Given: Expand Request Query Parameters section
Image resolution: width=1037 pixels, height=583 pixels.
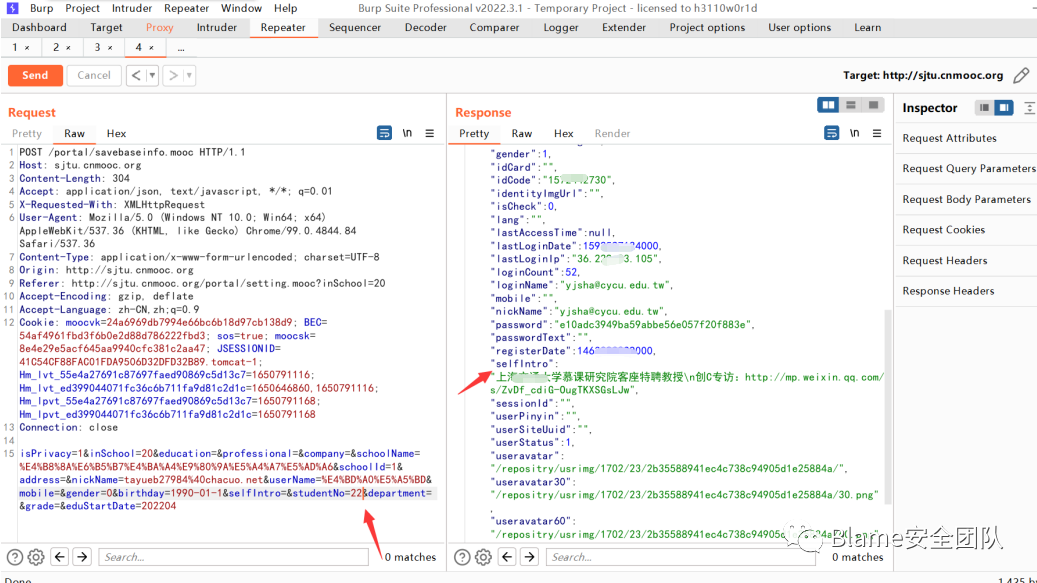Looking at the screenshot, I should 968,169.
